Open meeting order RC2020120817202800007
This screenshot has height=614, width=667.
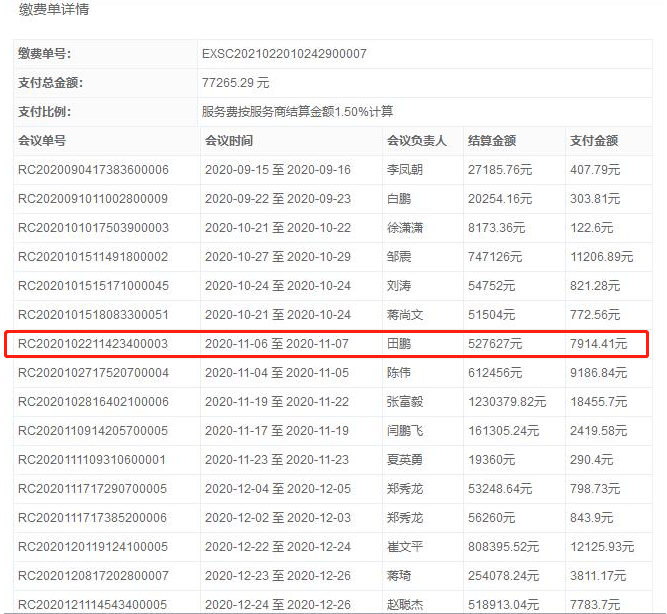click(x=94, y=576)
